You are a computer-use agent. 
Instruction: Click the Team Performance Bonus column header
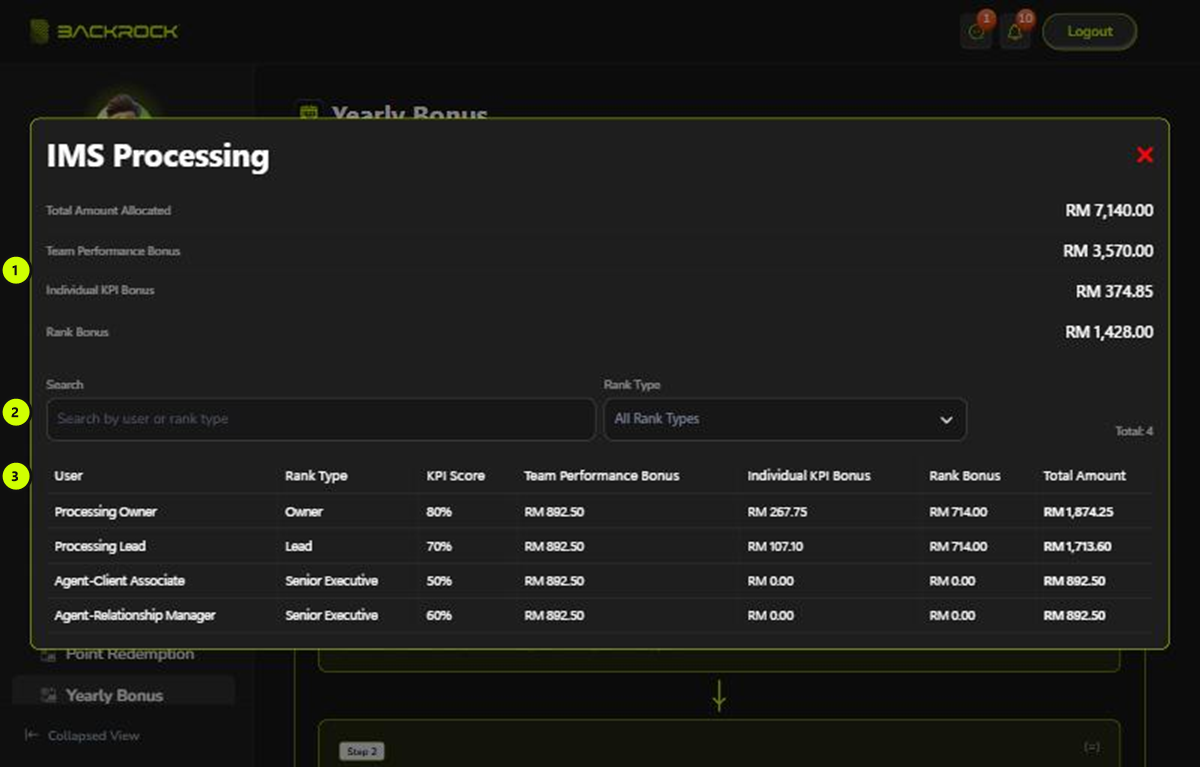602,476
